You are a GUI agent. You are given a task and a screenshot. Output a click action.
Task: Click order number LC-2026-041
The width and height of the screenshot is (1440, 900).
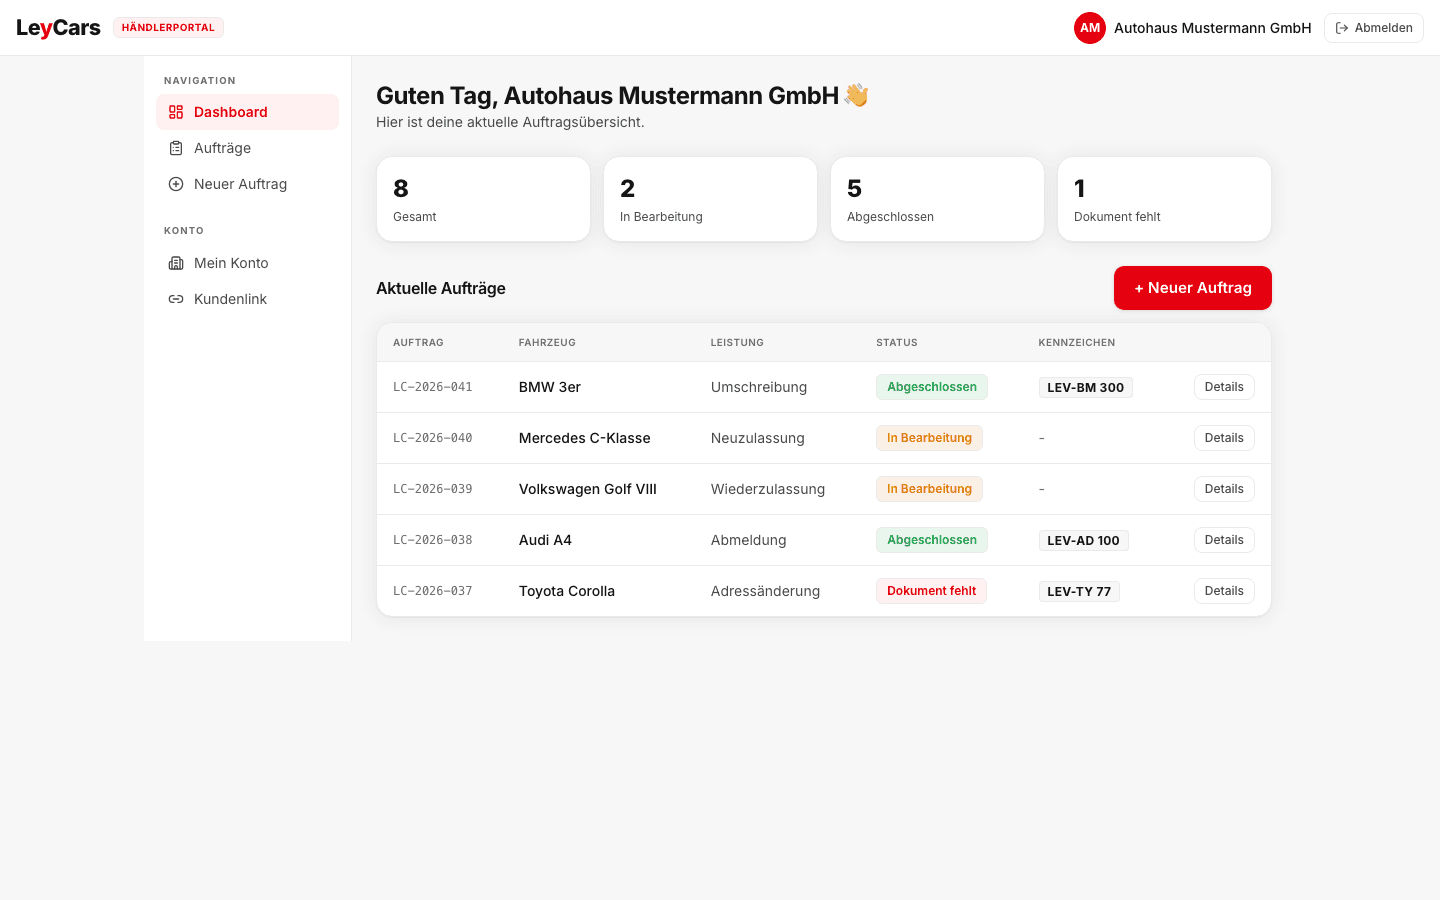[x=432, y=387]
